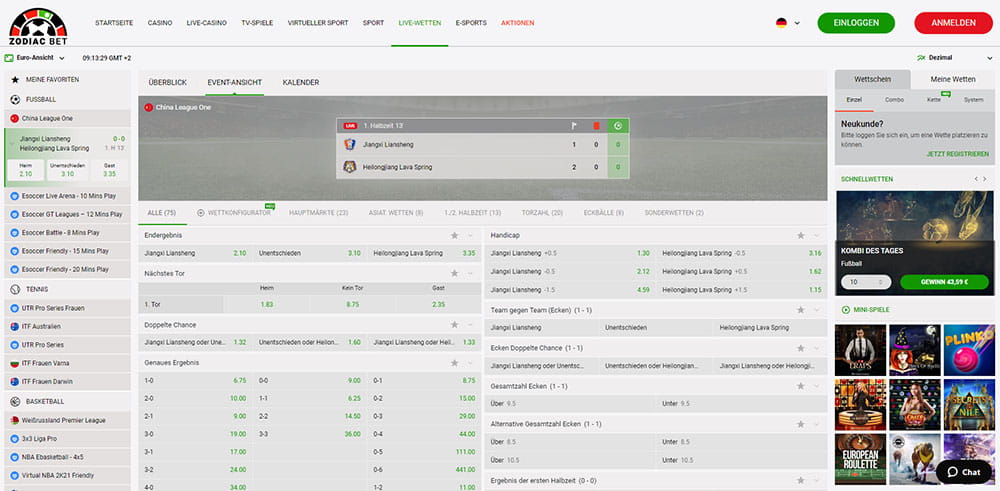The image size is (1000, 491).
Task: Switch to the KALENDER tab
Action: click(301, 82)
